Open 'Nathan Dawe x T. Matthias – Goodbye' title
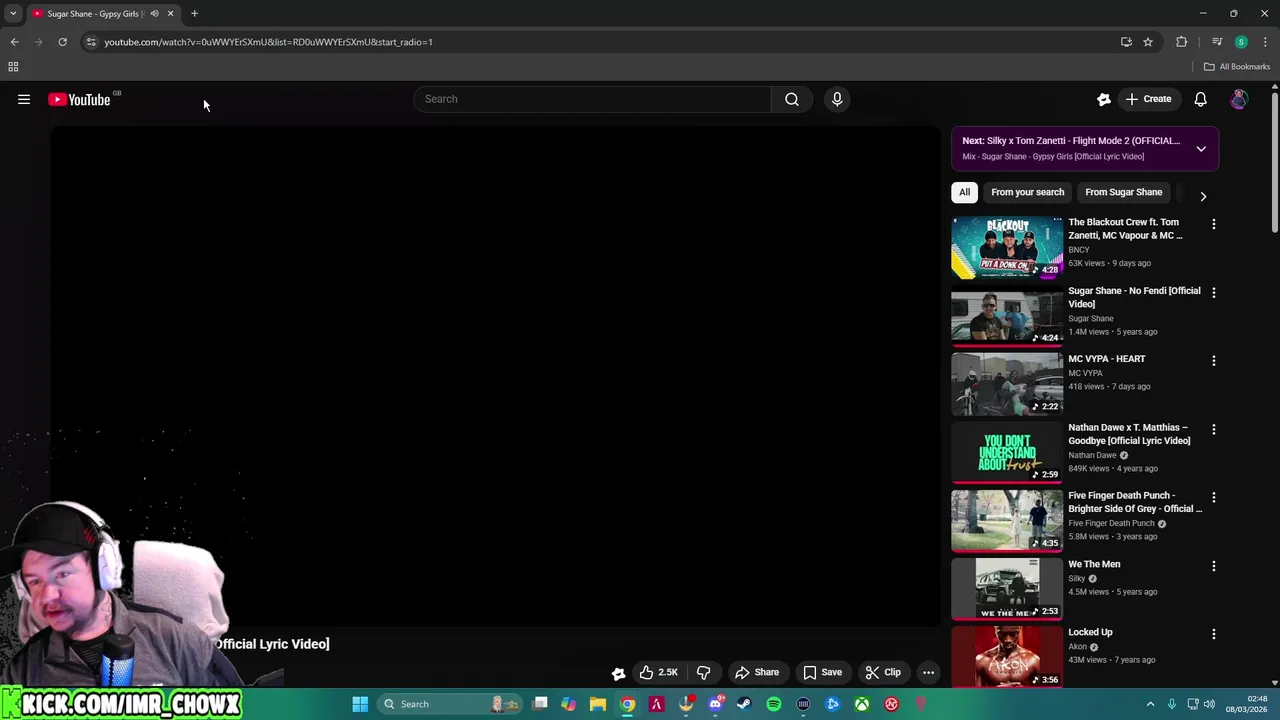 tap(1129, 434)
